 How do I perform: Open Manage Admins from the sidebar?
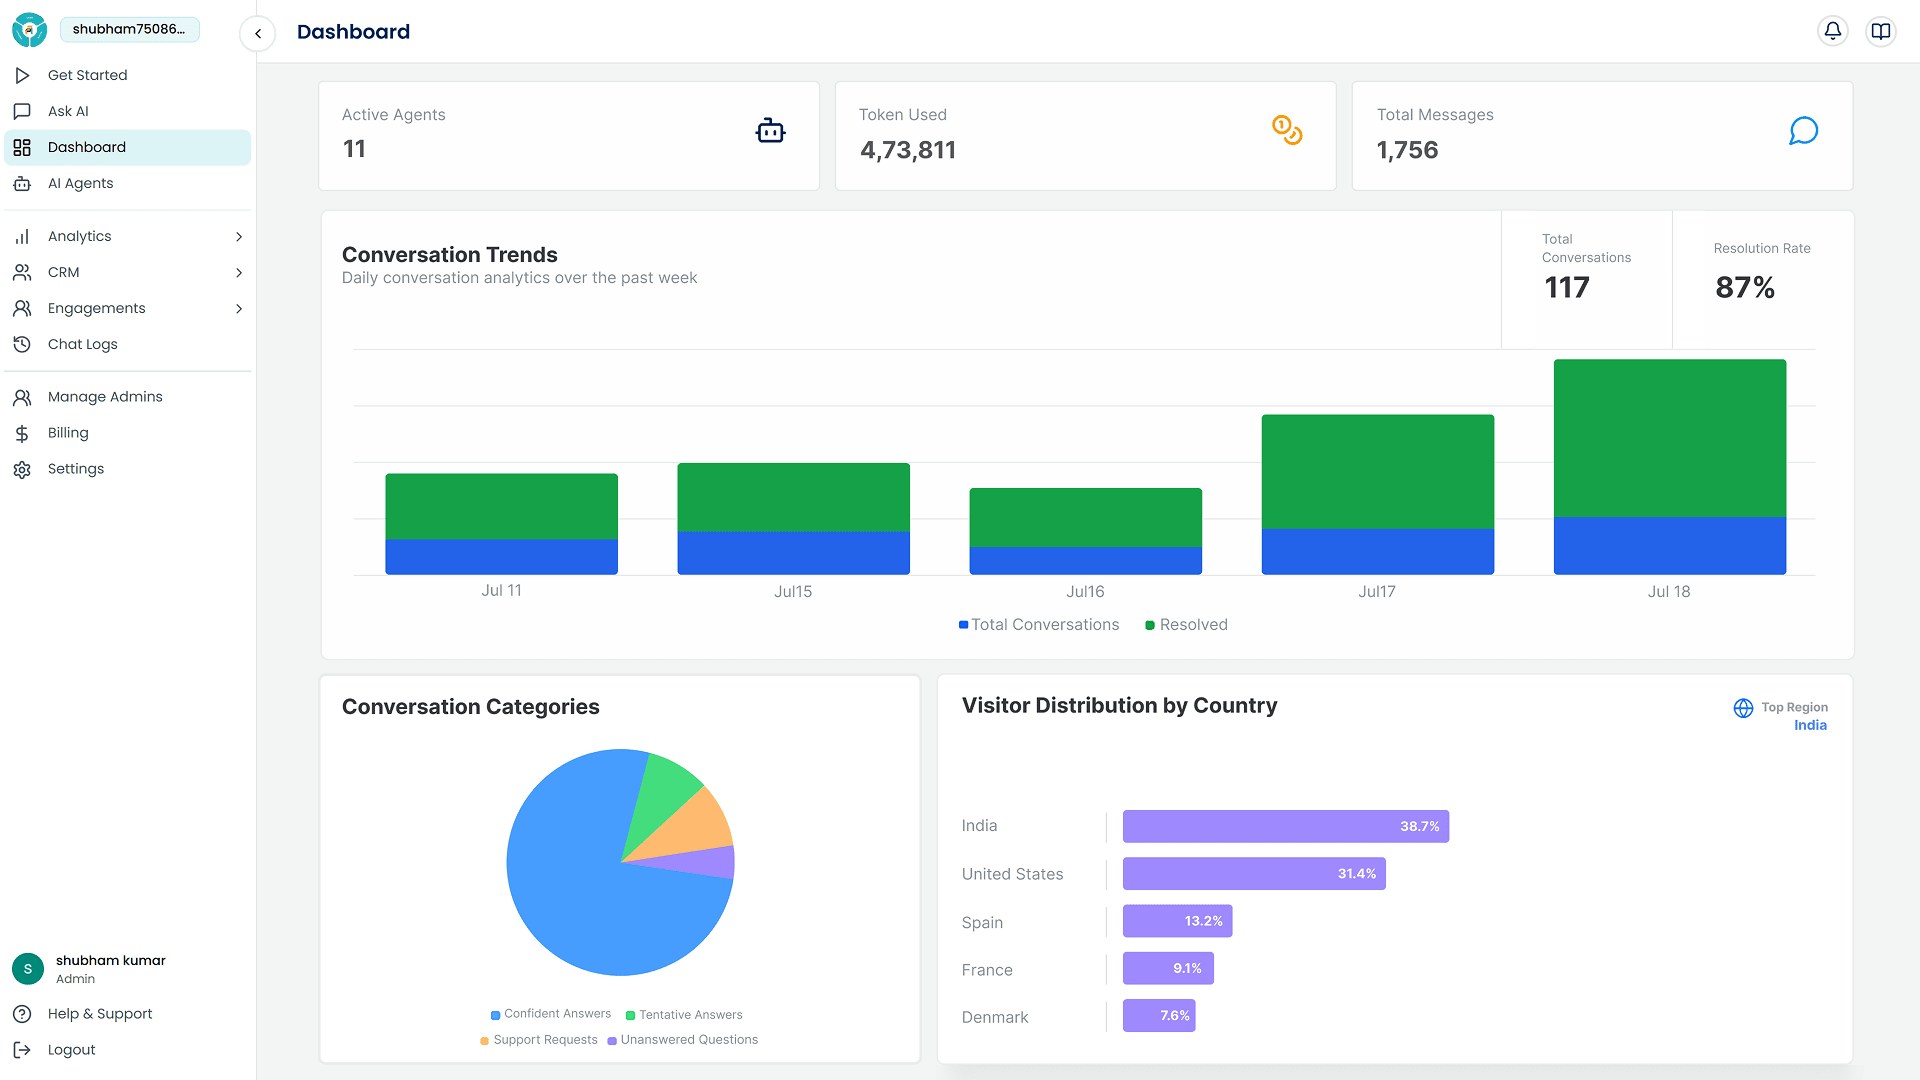point(105,396)
